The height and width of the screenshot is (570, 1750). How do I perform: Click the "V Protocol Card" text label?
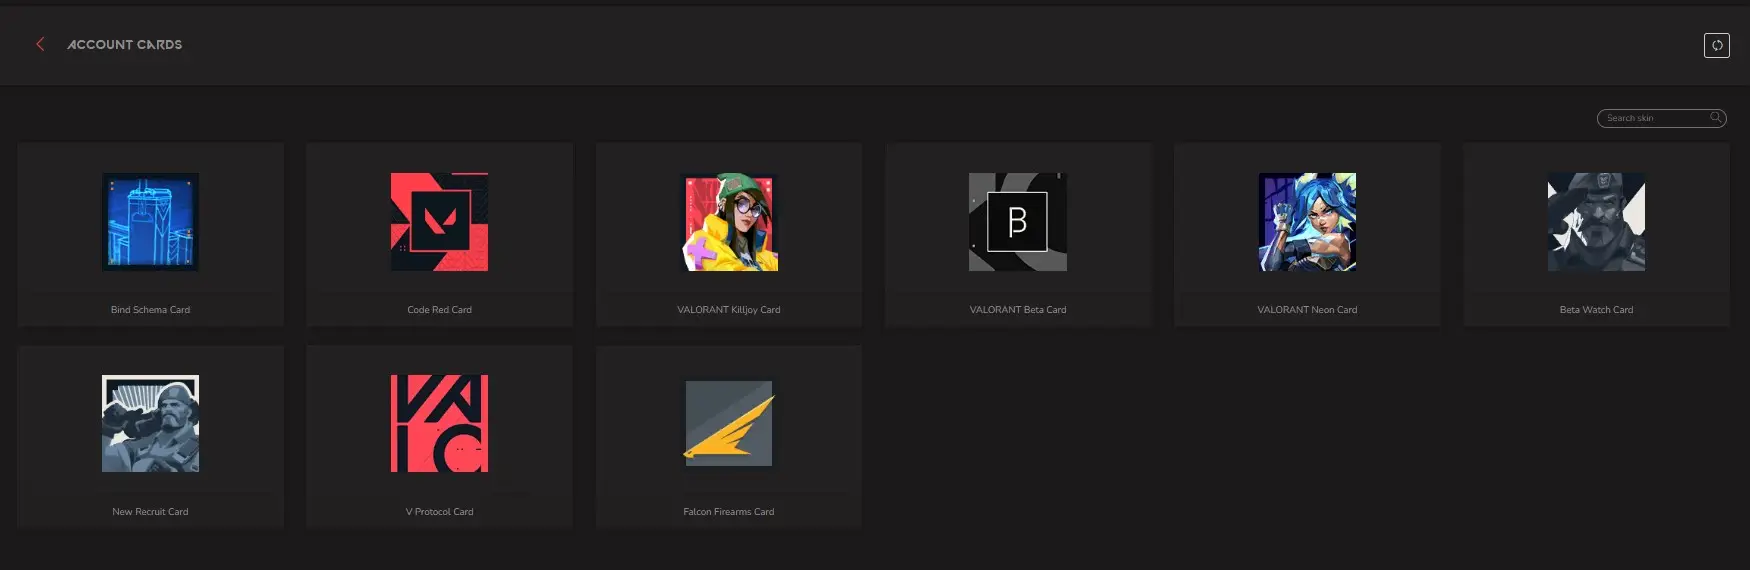(439, 512)
